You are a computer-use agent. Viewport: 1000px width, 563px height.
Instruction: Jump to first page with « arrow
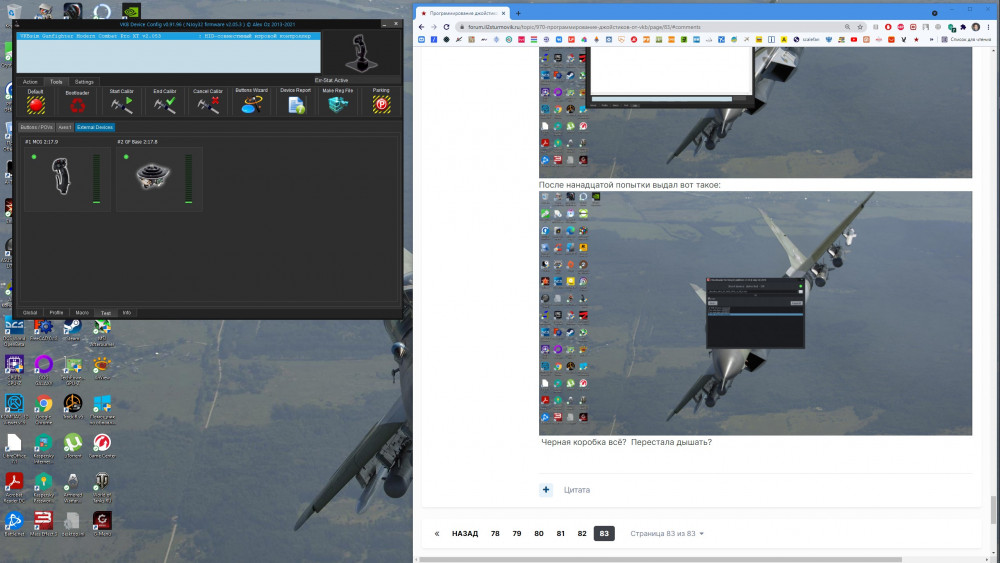click(x=437, y=534)
